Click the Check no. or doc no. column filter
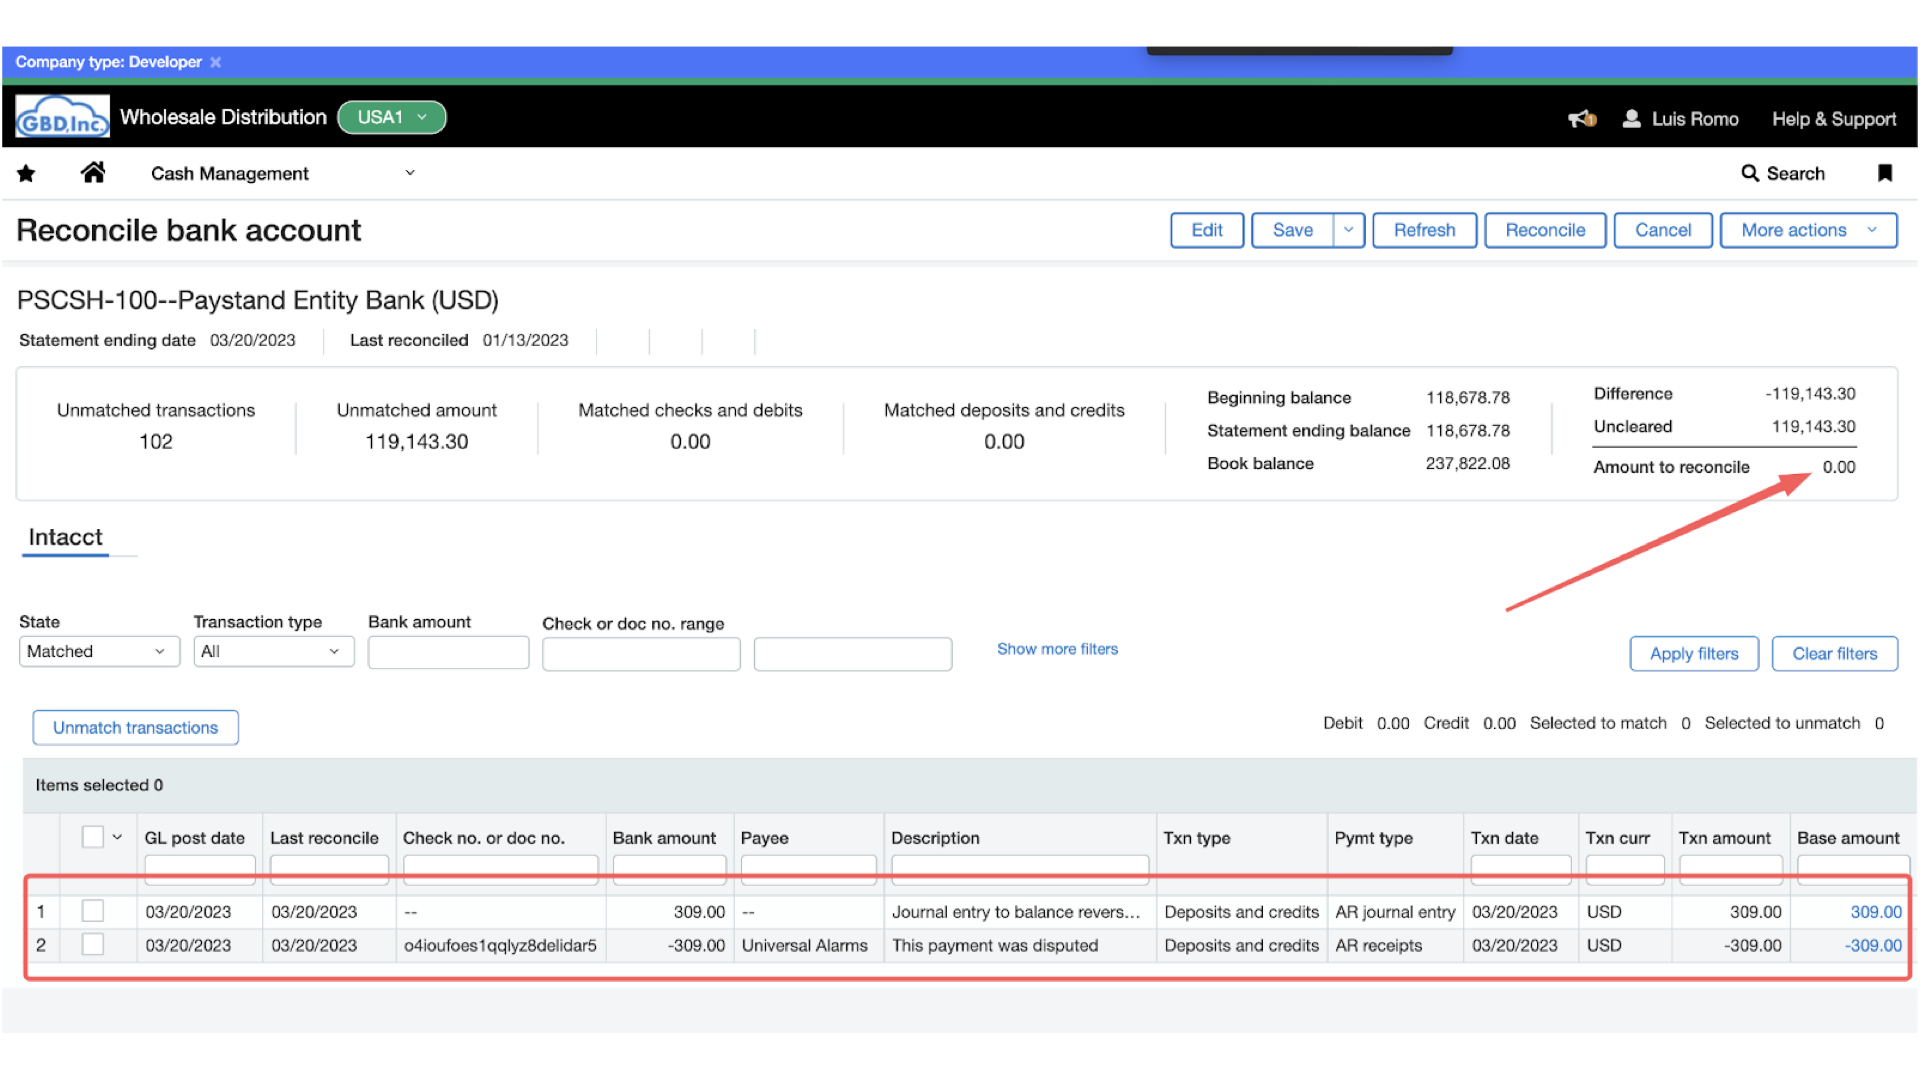Image resolution: width=1920 pixels, height=1080 pixels. click(x=500, y=870)
